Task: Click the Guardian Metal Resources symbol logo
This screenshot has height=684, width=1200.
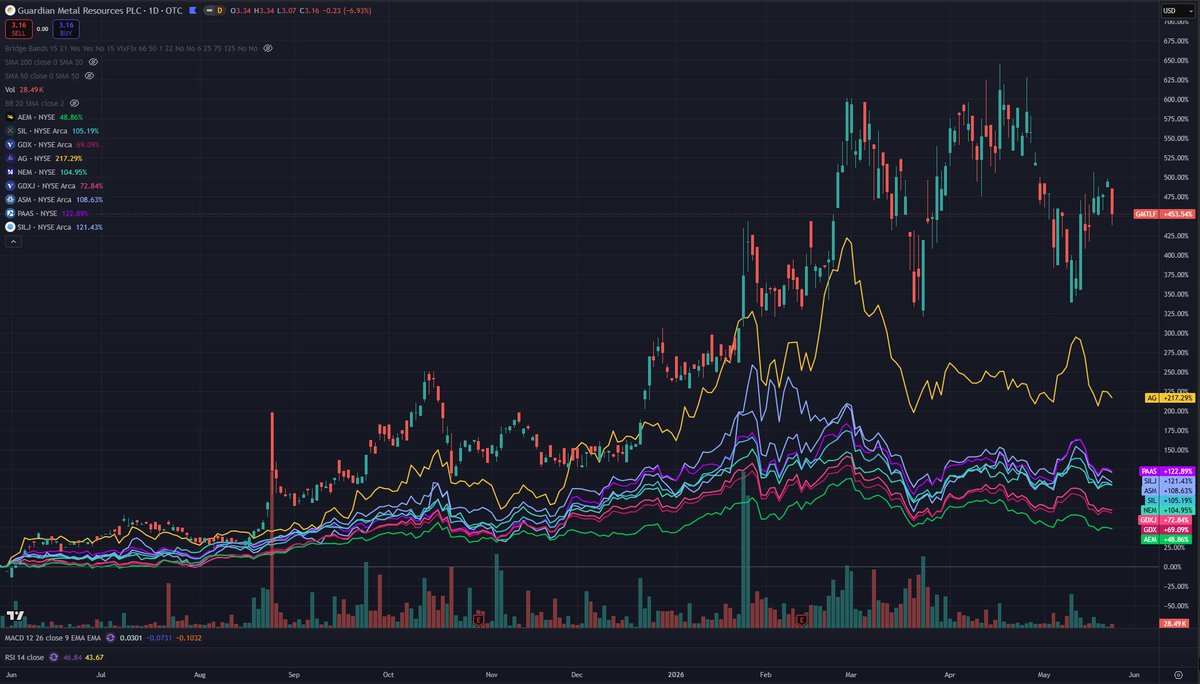Action: pos(11,10)
